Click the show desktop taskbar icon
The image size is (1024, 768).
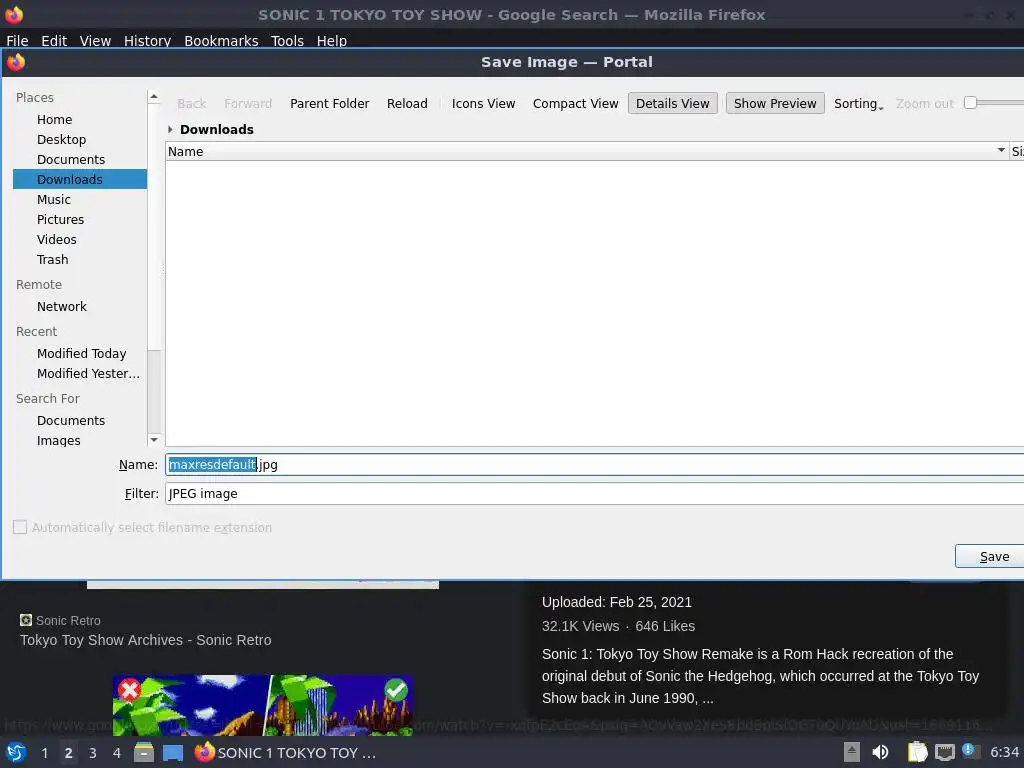coord(172,752)
